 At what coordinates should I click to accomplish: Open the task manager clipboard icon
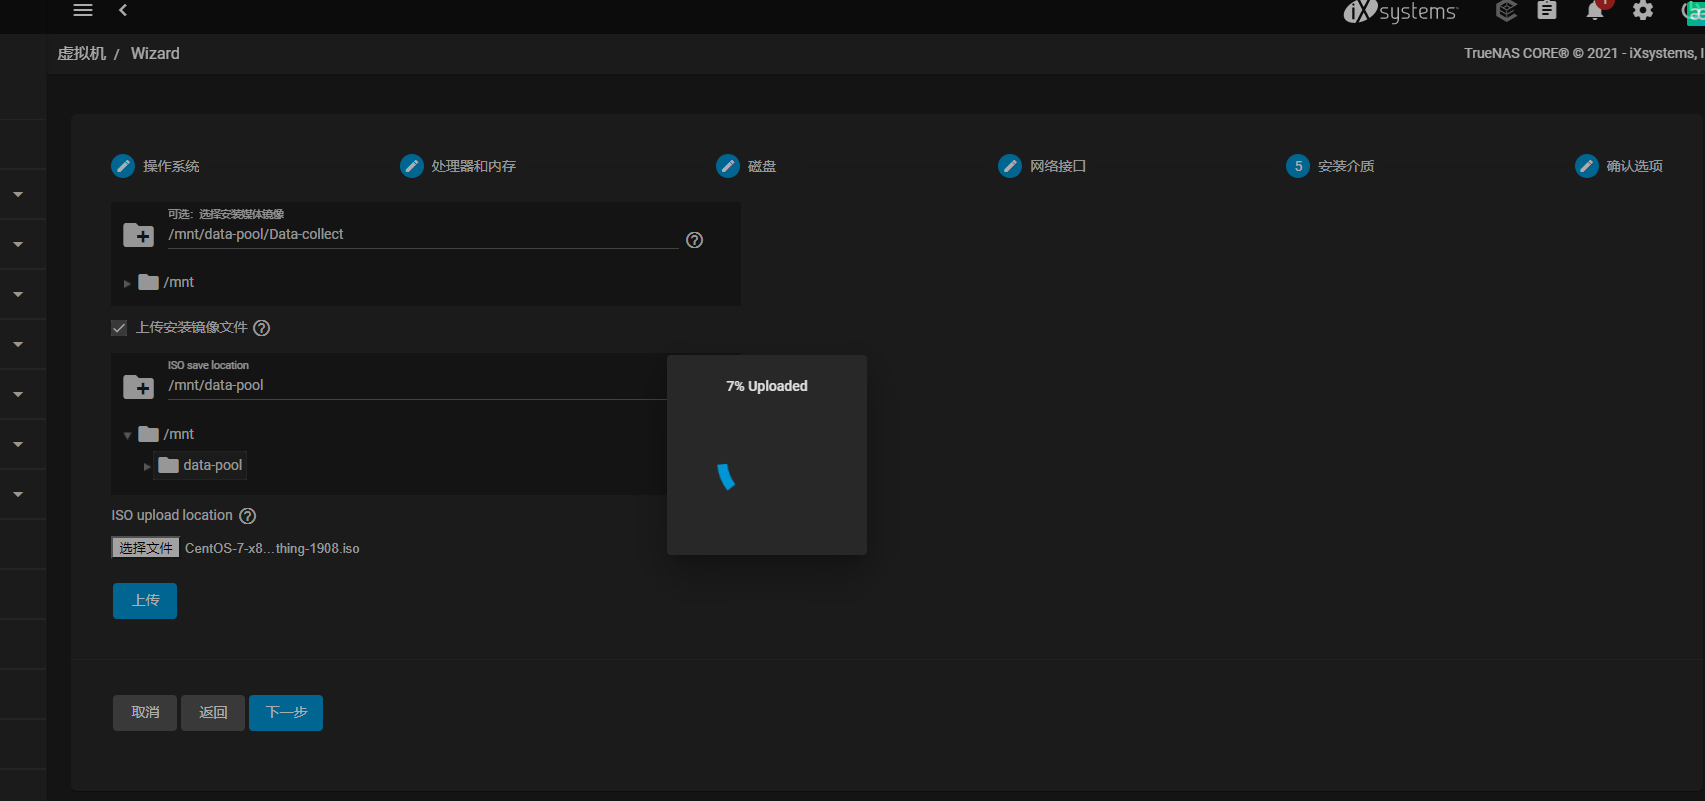[x=1547, y=11]
